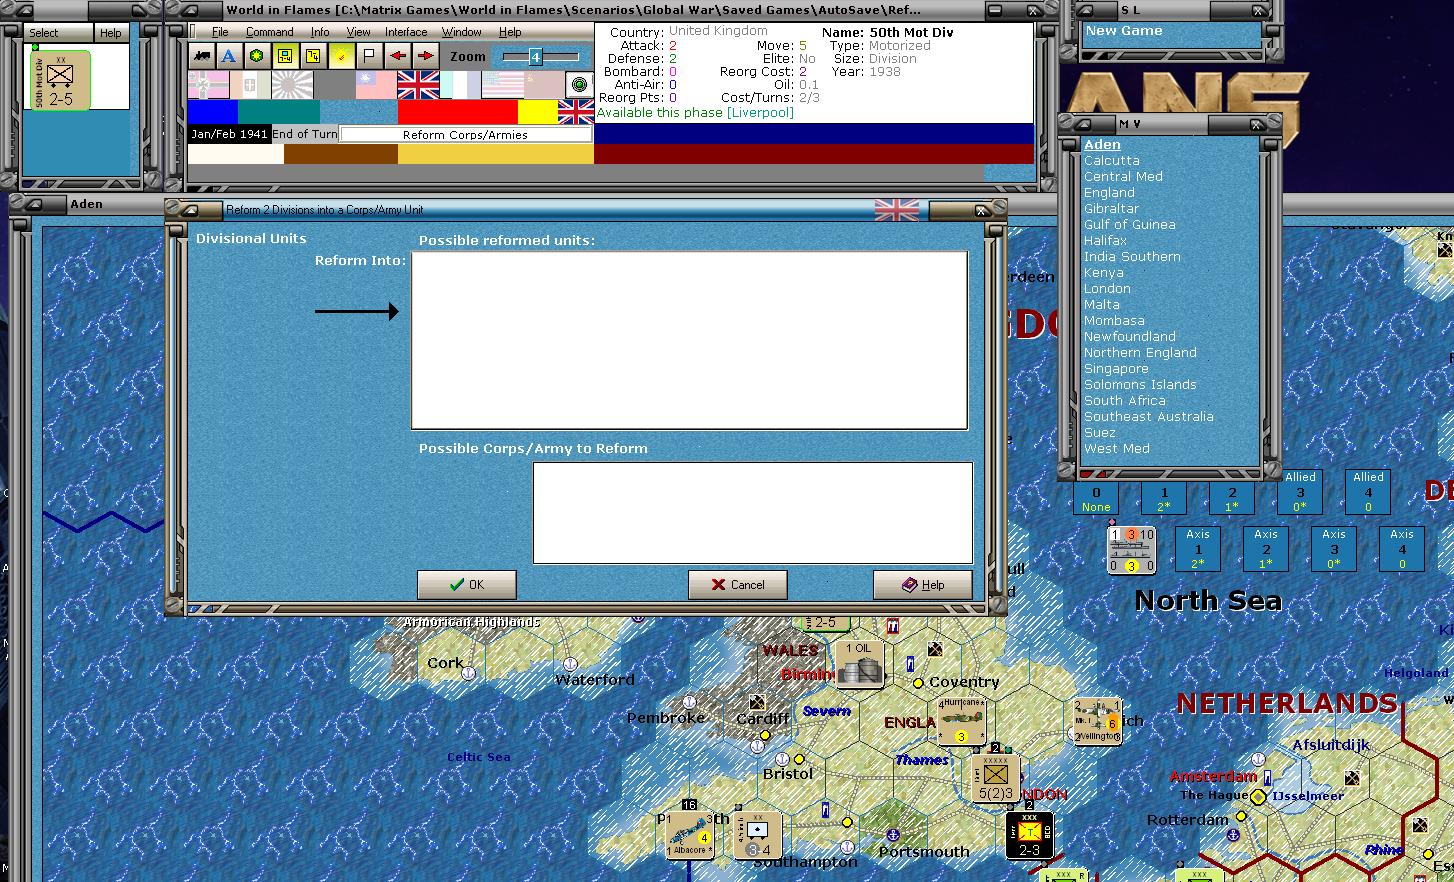Open the Help menu in main menu bar
The height and width of the screenshot is (882, 1454).
point(510,32)
